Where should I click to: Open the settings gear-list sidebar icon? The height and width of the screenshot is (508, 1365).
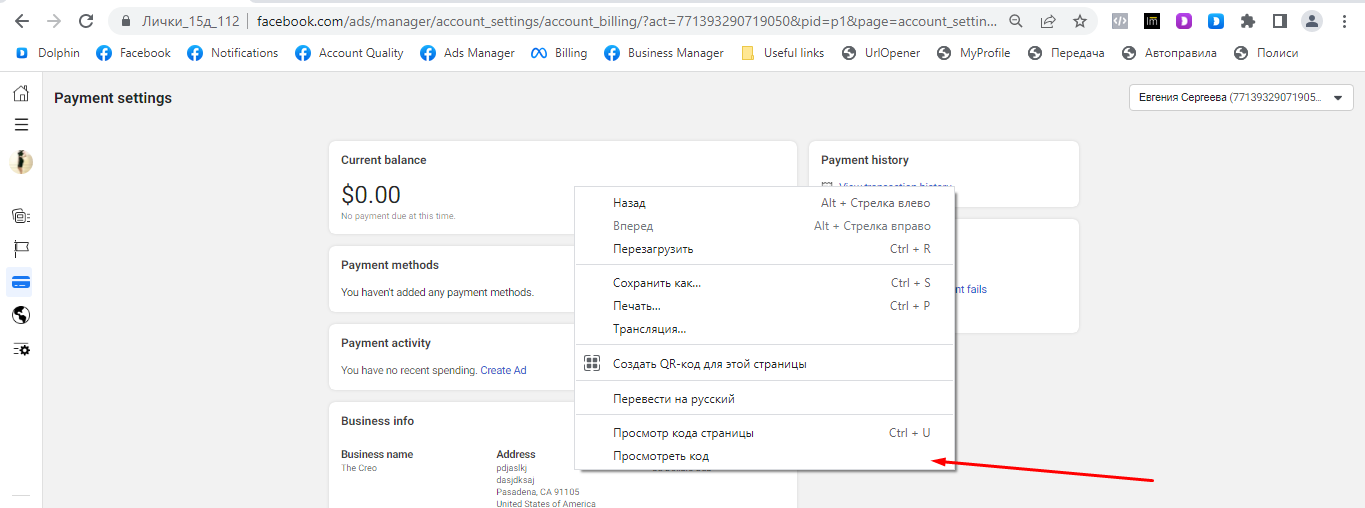click(20, 349)
